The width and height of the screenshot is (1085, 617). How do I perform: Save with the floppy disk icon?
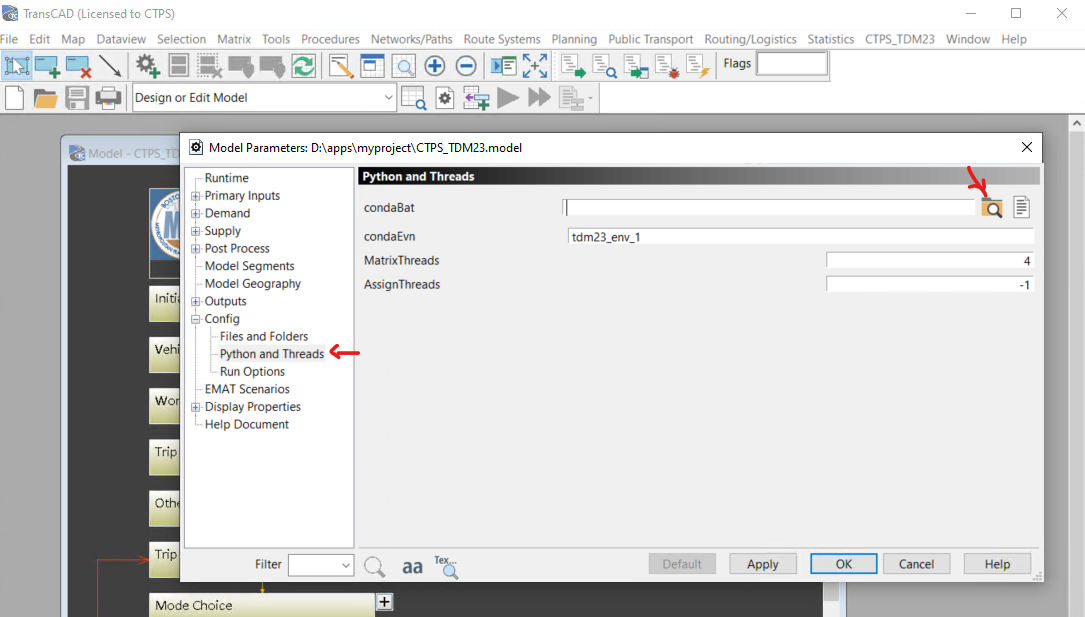tap(77, 98)
